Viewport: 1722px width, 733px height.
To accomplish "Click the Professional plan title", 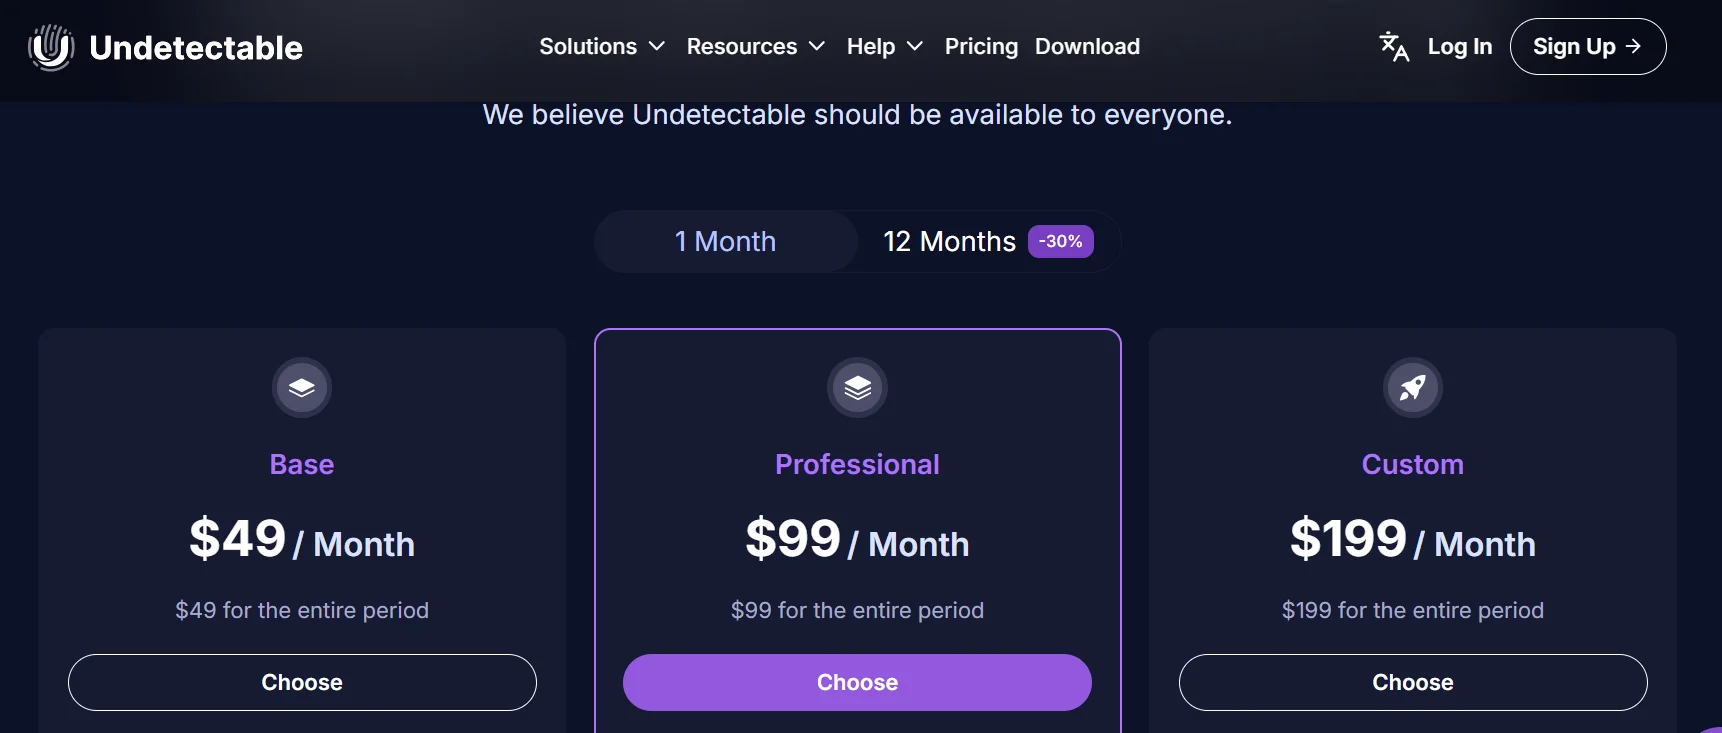I will point(857,464).
